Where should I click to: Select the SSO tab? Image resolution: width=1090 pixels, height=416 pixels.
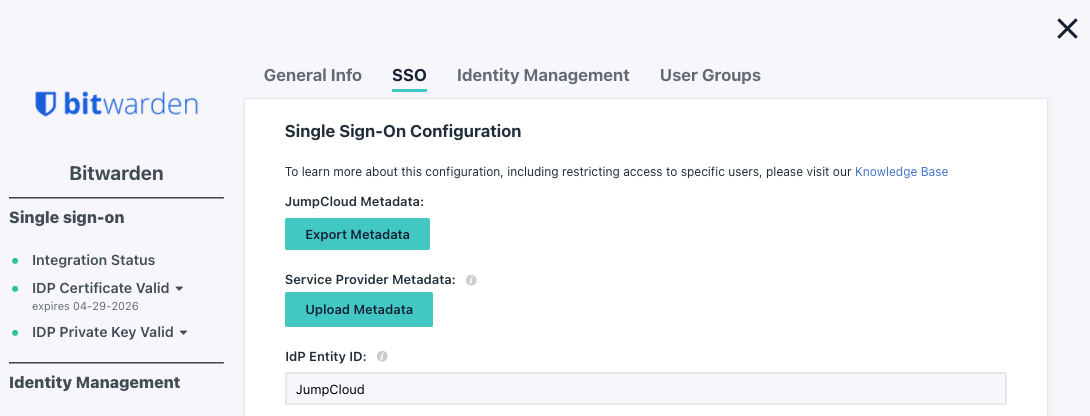point(409,75)
